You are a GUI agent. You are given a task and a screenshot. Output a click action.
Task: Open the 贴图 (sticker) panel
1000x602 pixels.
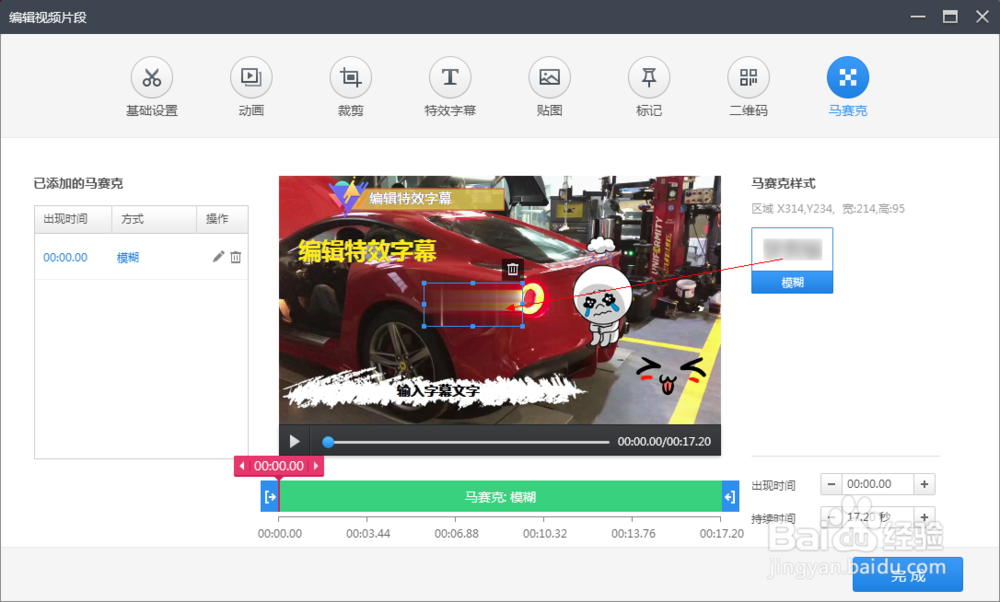[549, 86]
